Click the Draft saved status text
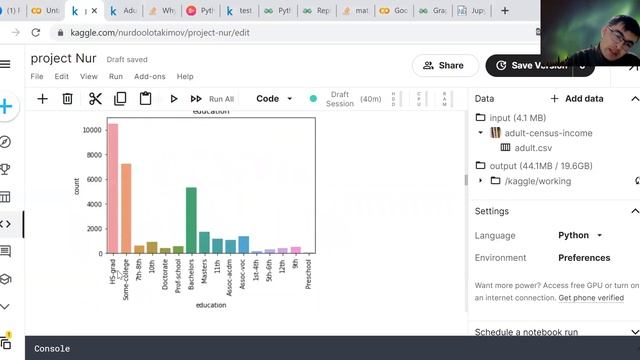This screenshot has width=640, height=360. click(x=127, y=60)
